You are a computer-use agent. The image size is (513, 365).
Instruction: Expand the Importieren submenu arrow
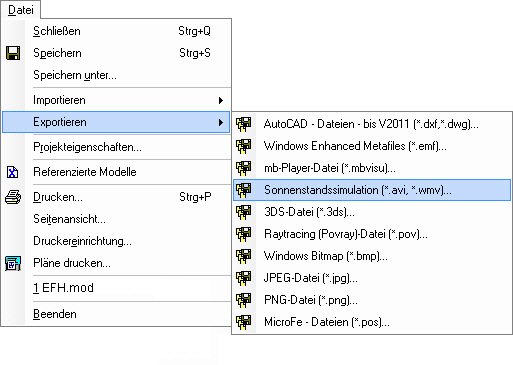221,100
